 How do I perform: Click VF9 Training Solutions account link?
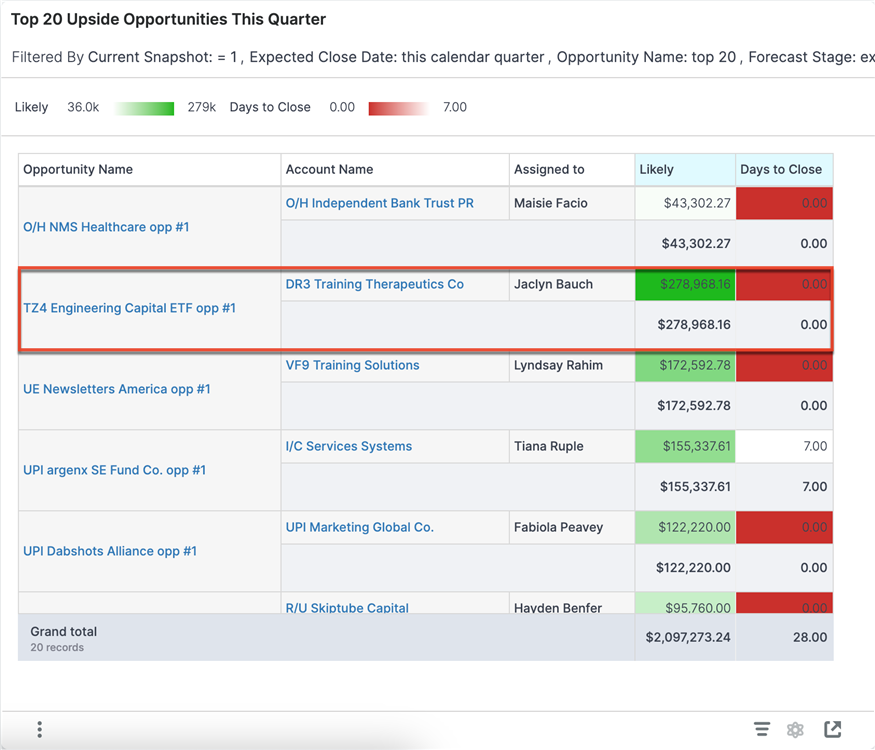point(352,365)
